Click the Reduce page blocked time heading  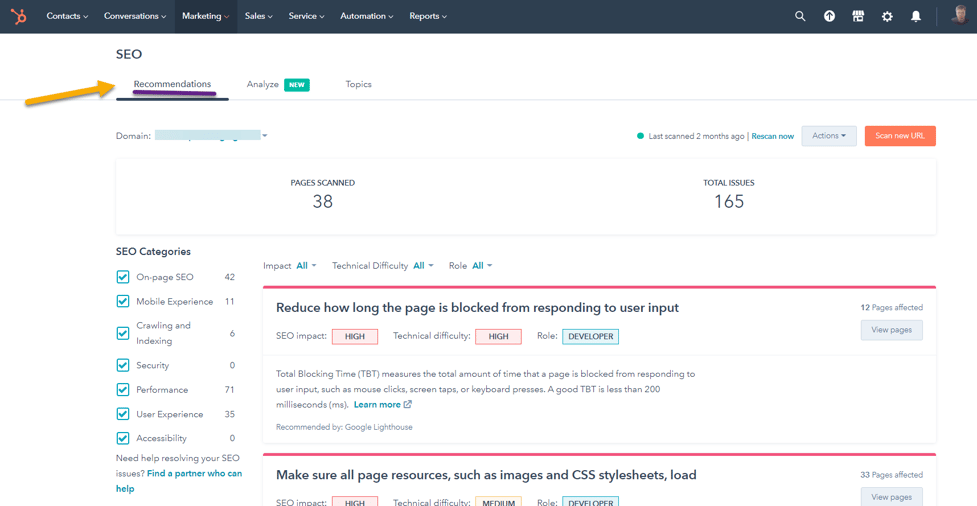tap(477, 308)
